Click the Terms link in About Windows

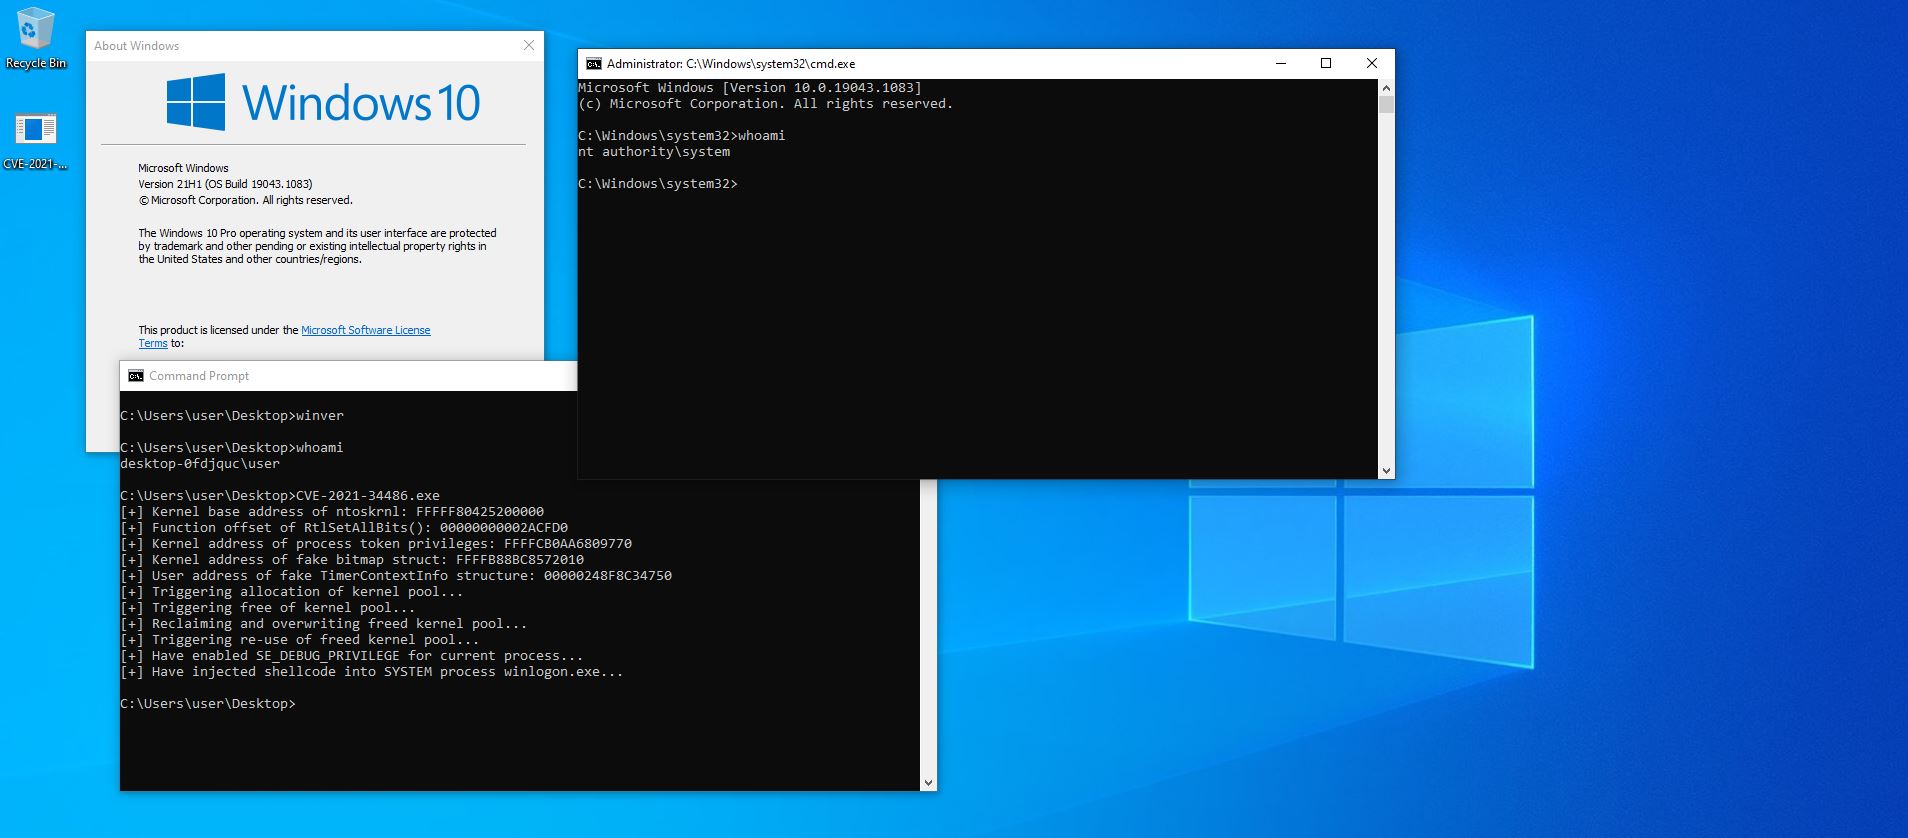point(153,343)
